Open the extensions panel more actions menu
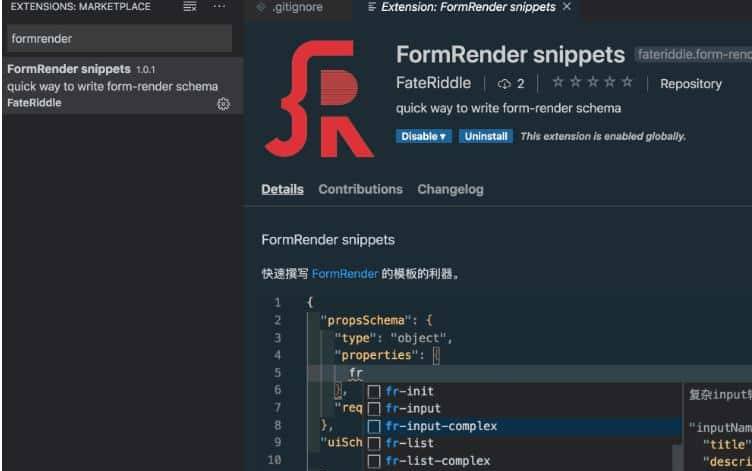 click(219, 7)
